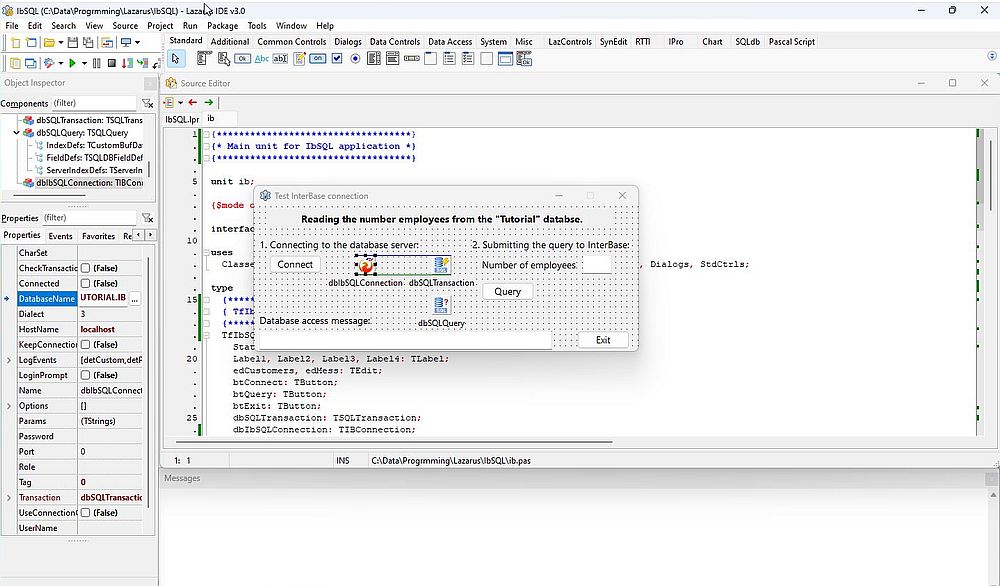1000x586 pixels.
Task: Toggle the Connected property checkbox
Action: tap(85, 284)
